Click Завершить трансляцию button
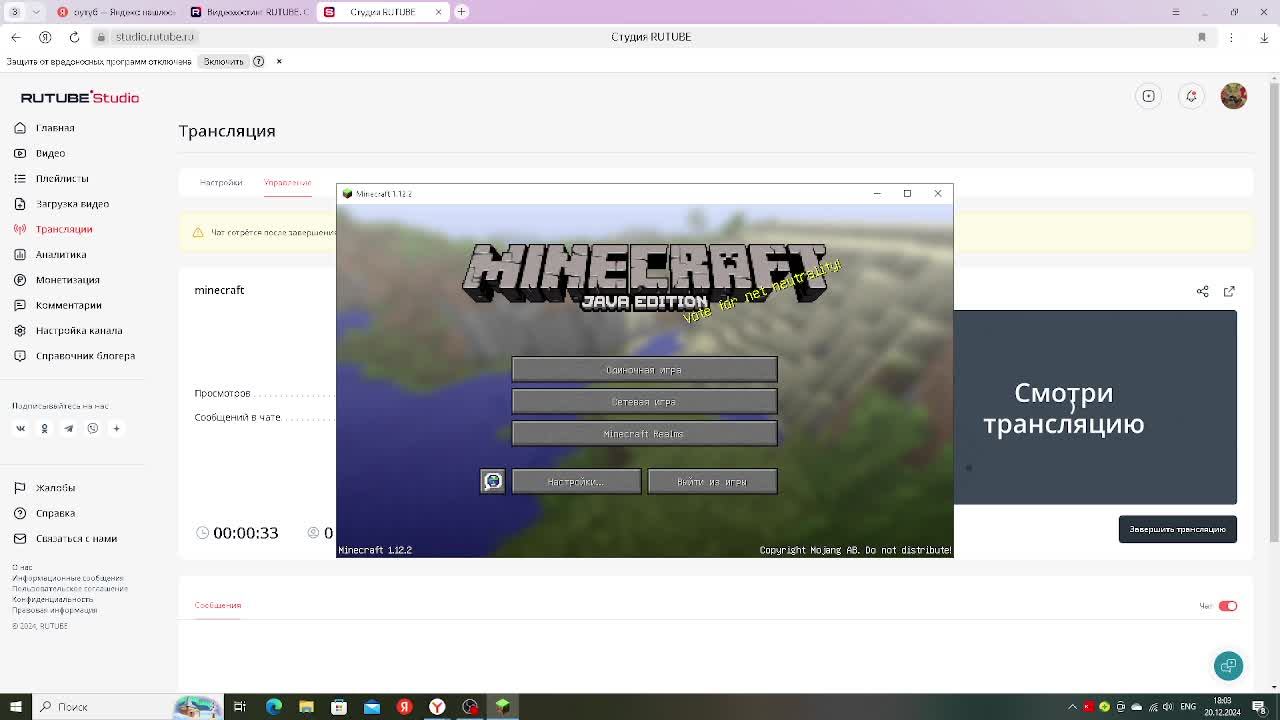Screen dimensions: 1280x720 [1178, 529]
